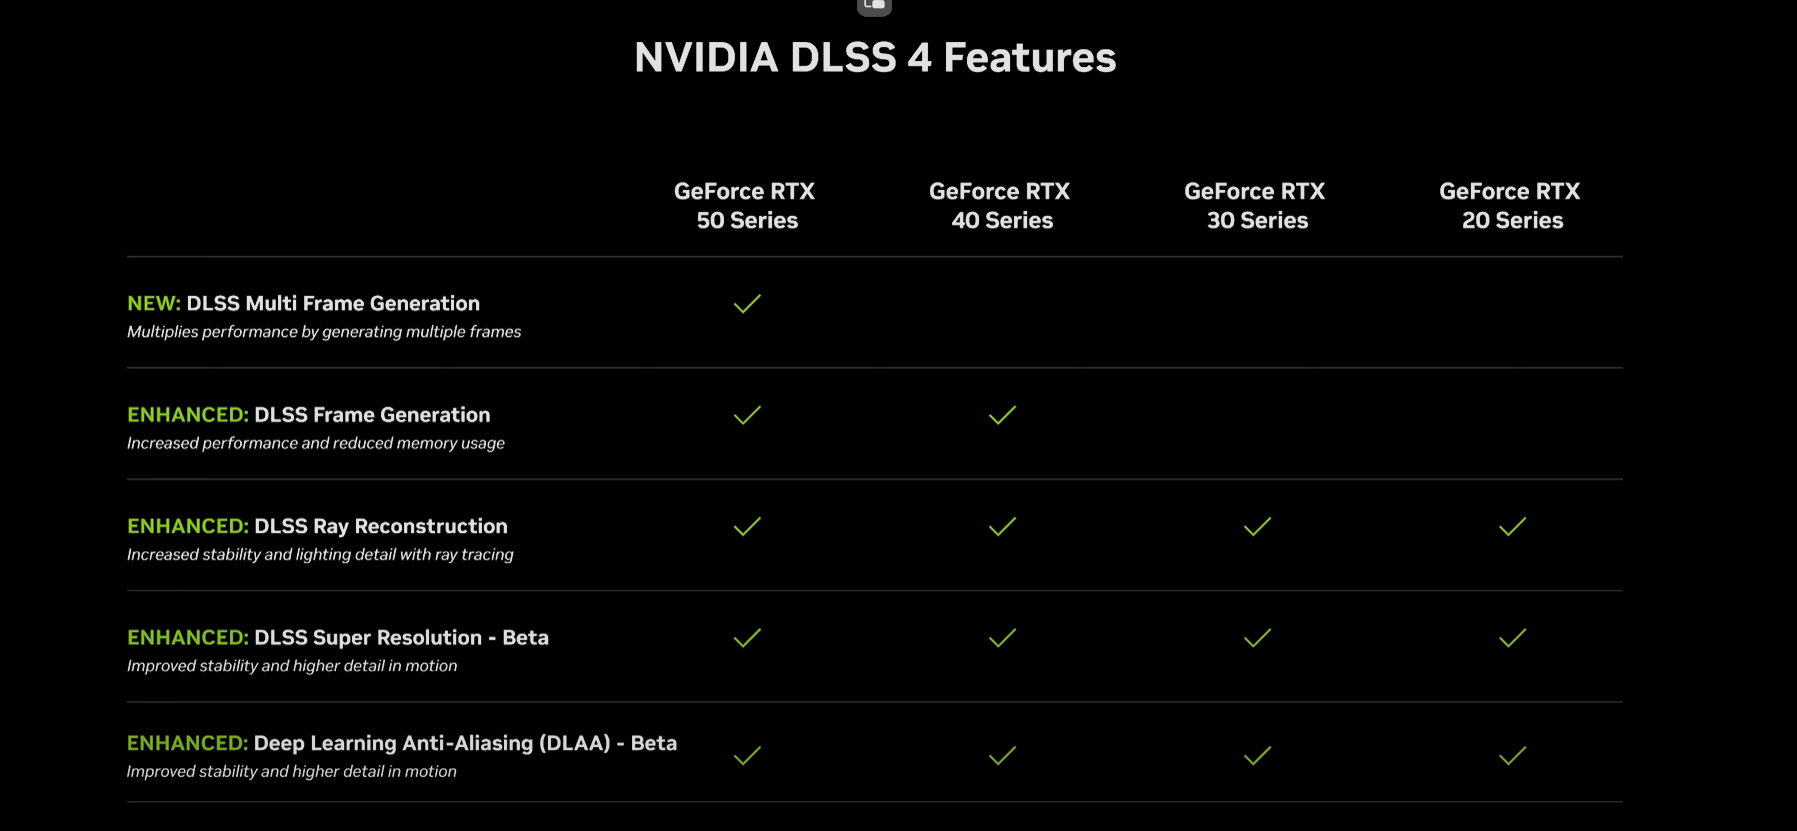Click Ray Reconstruction checkmark under RTX 30 Series
This screenshot has height=831, width=1797.
click(x=1257, y=526)
